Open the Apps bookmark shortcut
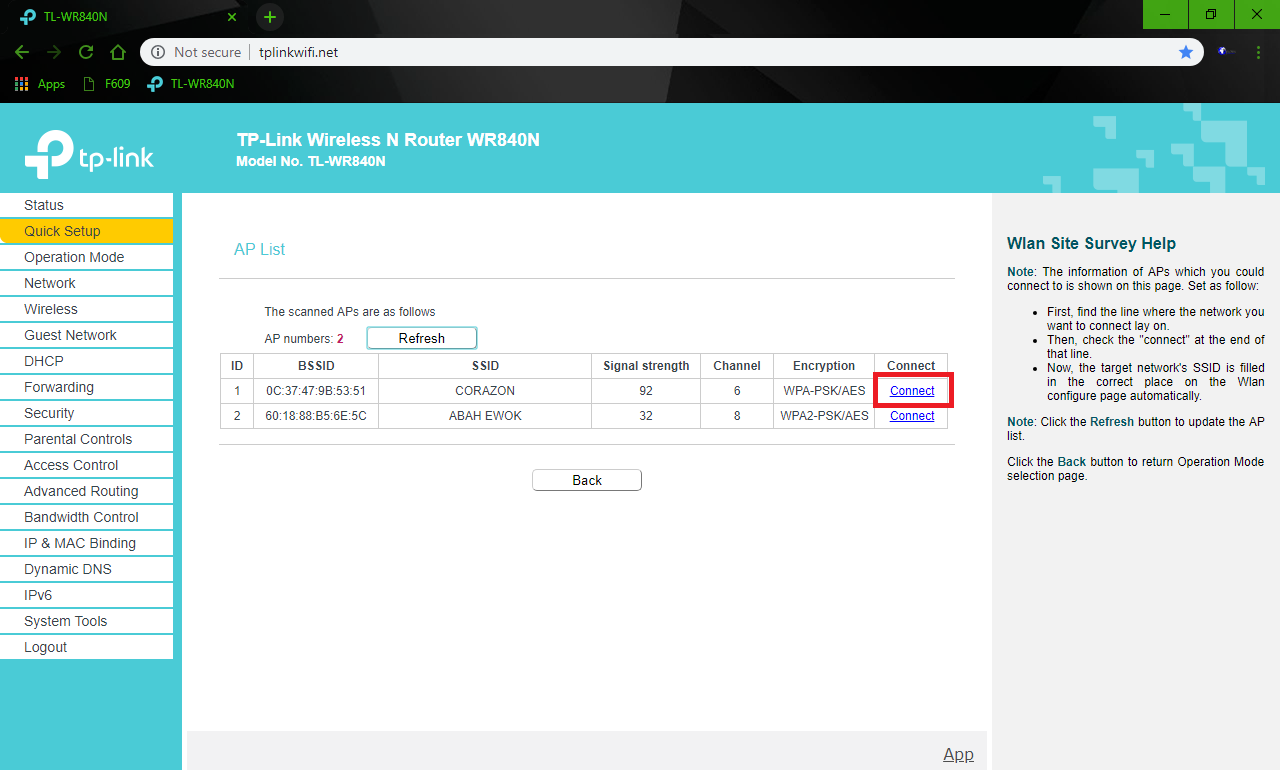The image size is (1280, 770). tap(40, 84)
